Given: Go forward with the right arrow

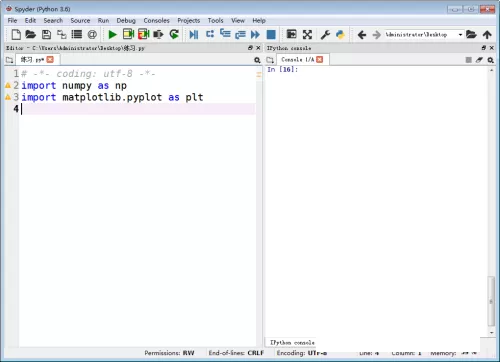Looking at the screenshot, I should [377, 35].
